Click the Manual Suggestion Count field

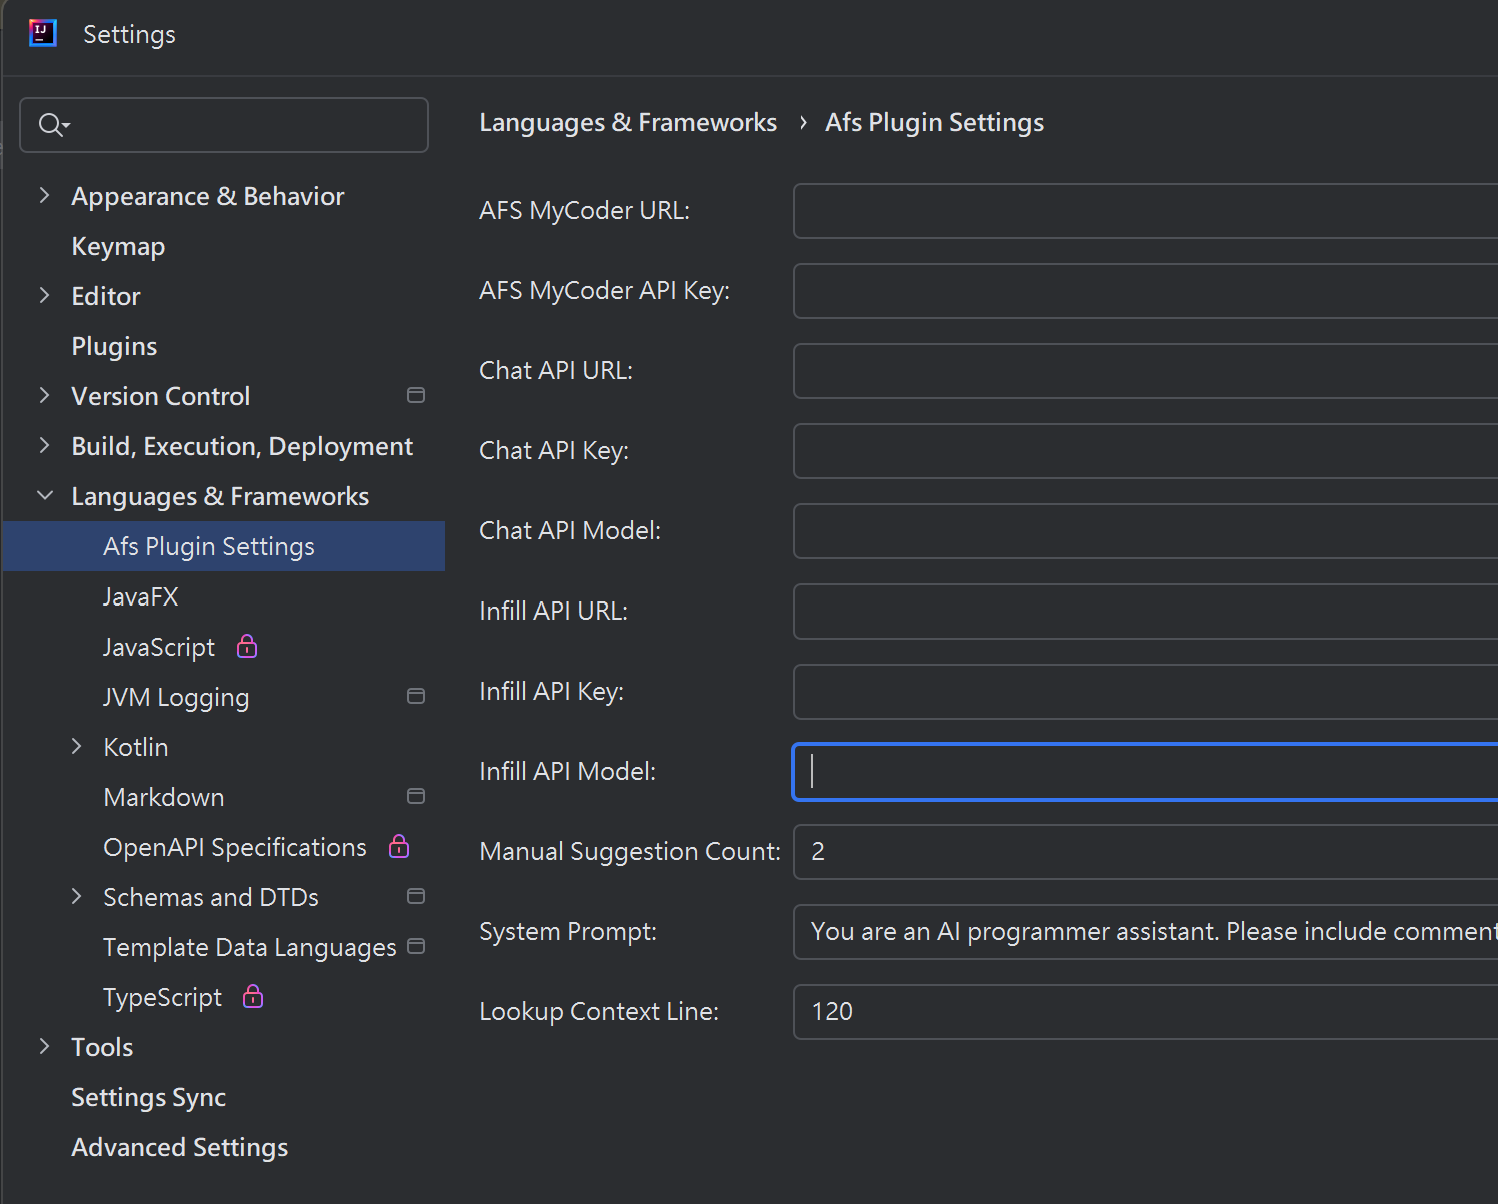(1146, 852)
